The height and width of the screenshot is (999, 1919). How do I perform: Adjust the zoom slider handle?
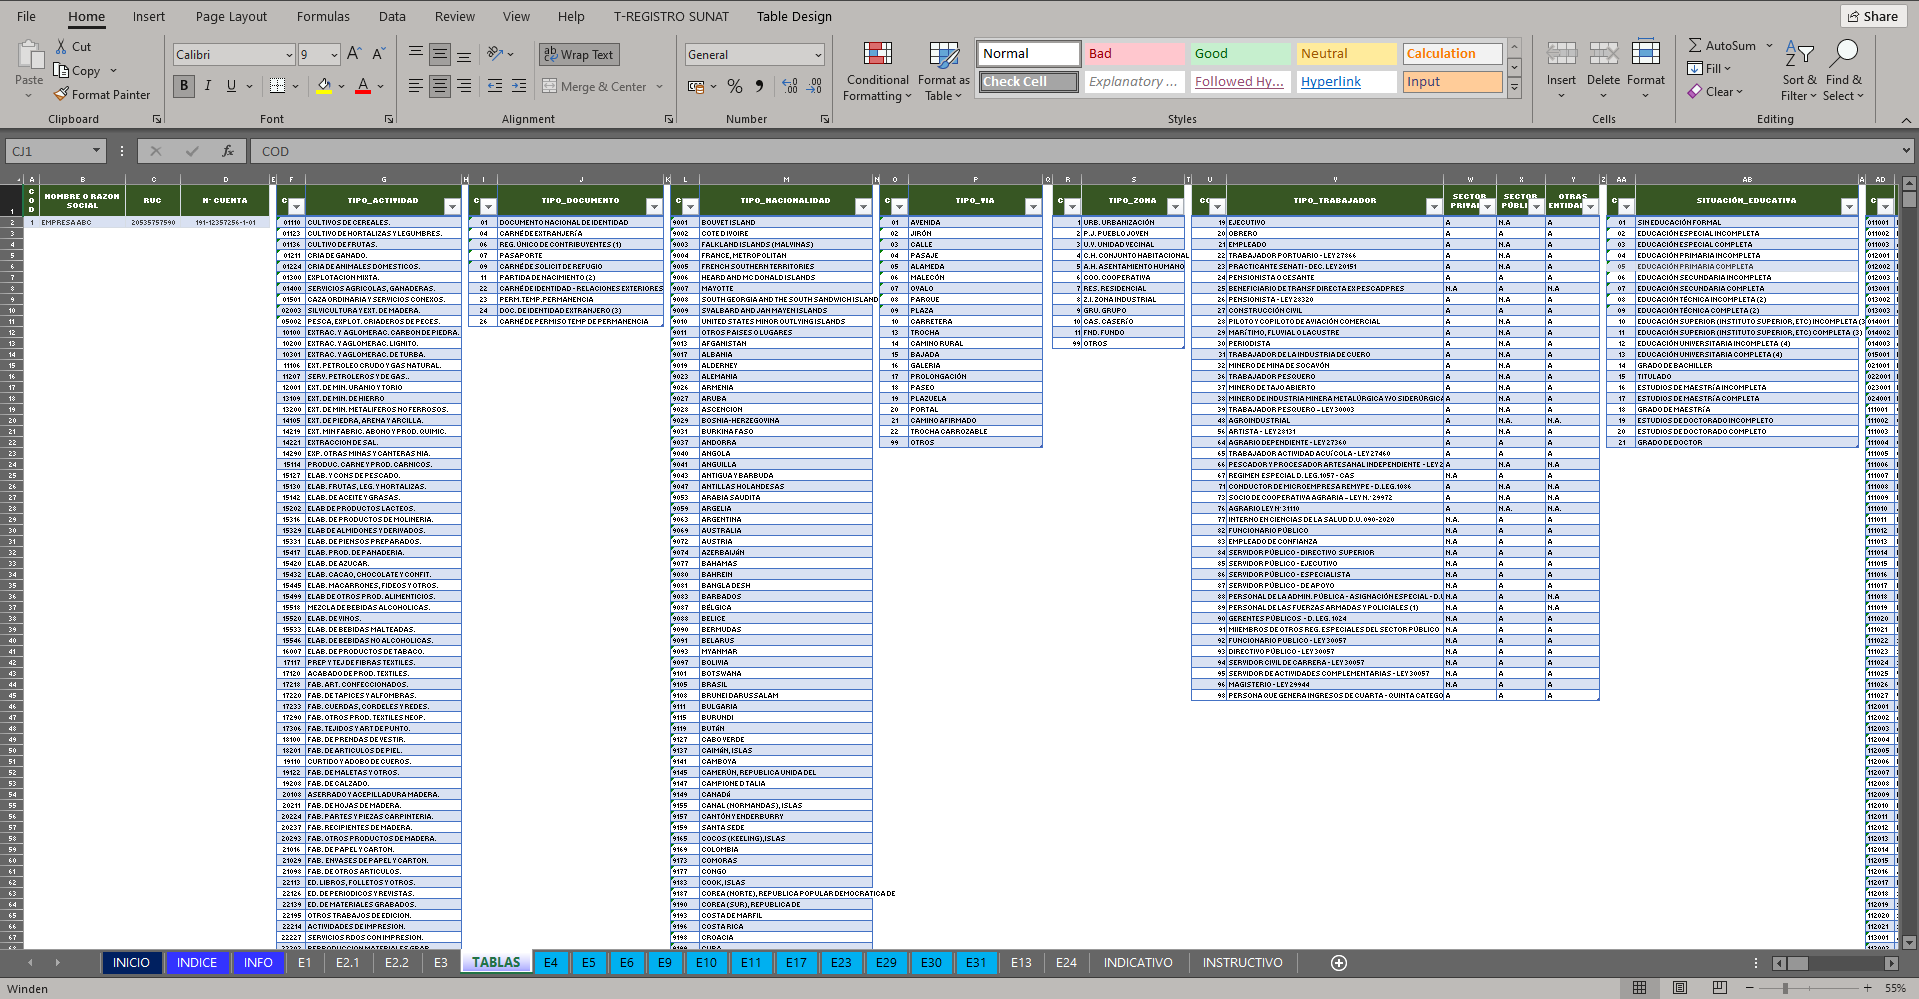click(1785, 988)
